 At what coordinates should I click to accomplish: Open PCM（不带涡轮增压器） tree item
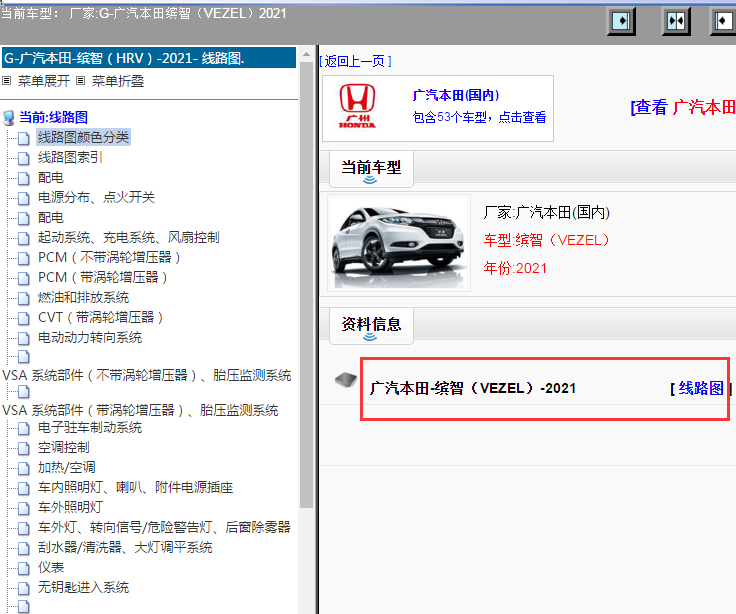(109, 257)
